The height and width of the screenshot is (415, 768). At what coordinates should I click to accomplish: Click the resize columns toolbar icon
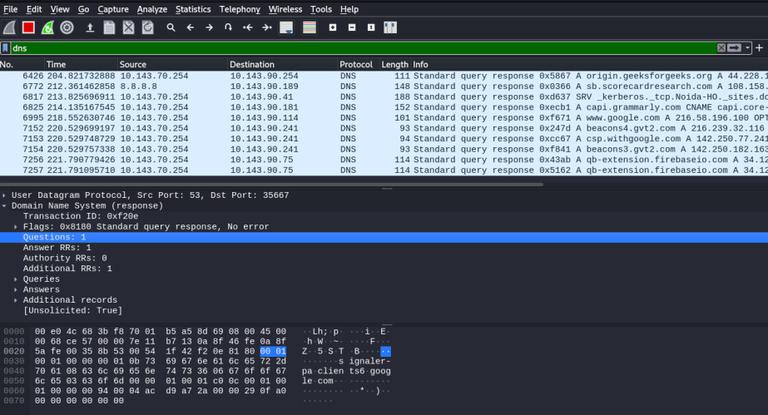click(390, 28)
